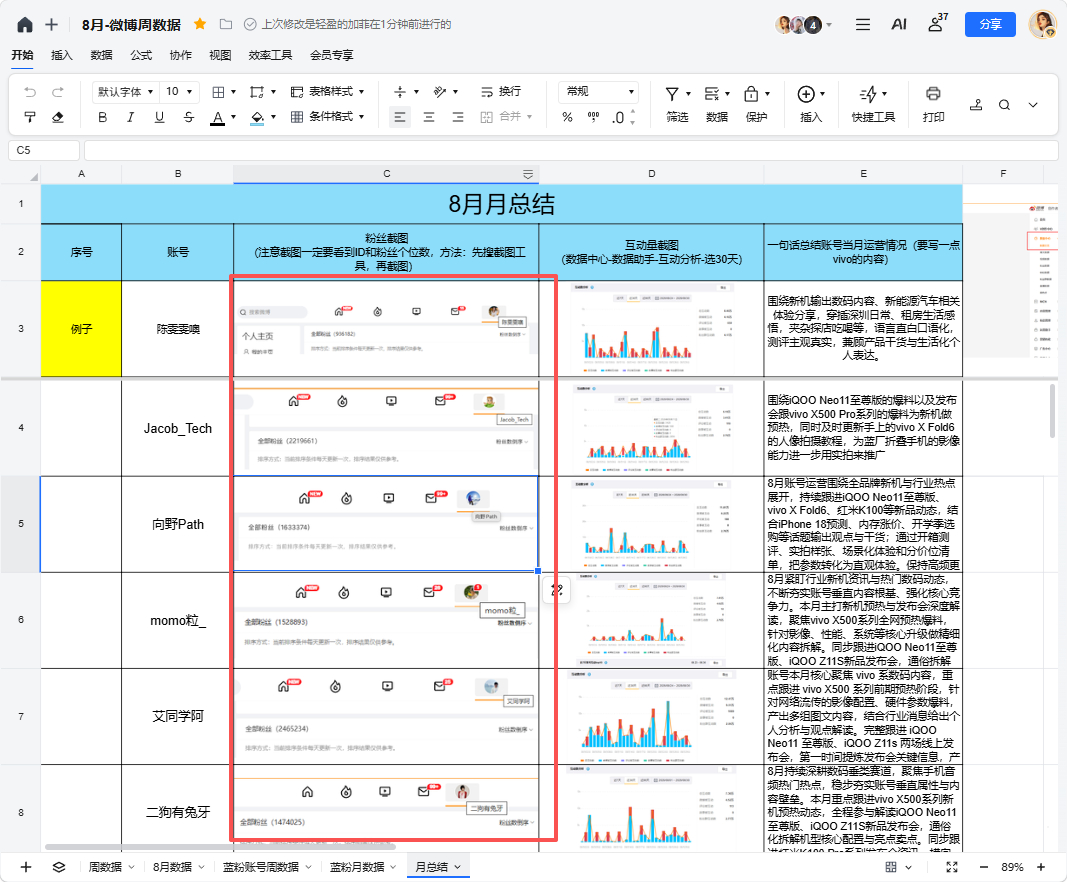Switch to the 数据 ribbon tab
The width and height of the screenshot is (1067, 882).
[x=101, y=55]
